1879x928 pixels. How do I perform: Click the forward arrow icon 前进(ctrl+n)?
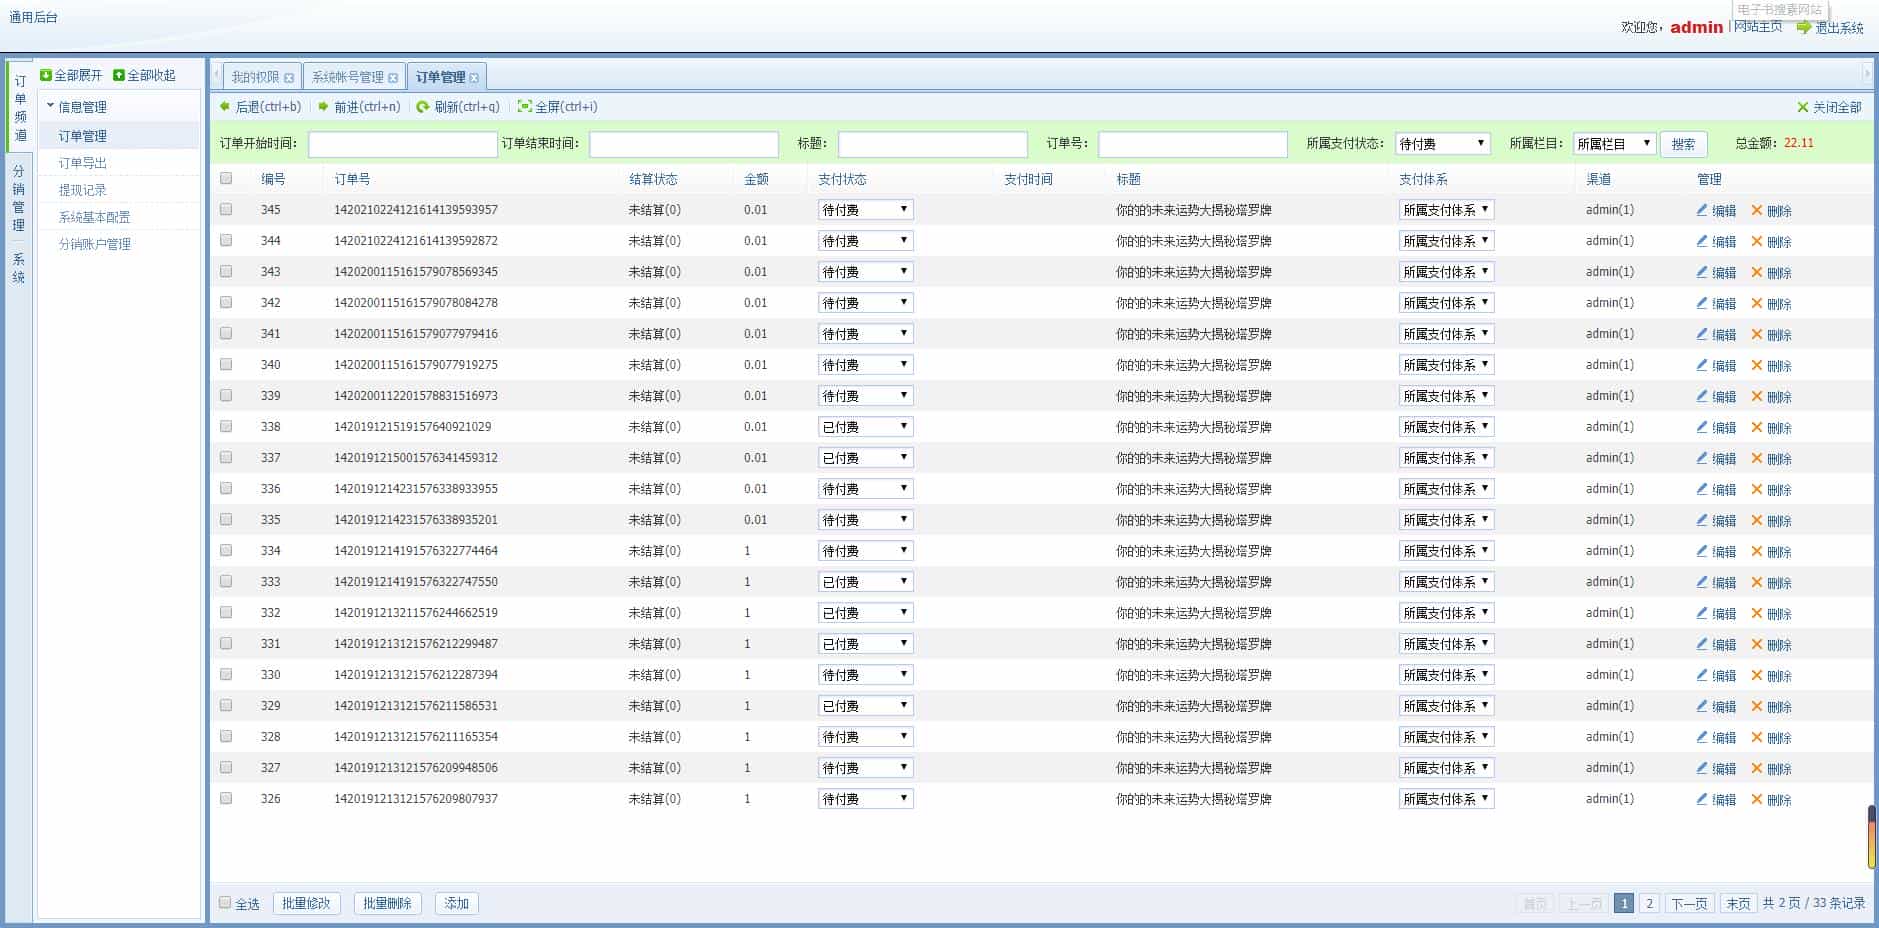point(324,107)
